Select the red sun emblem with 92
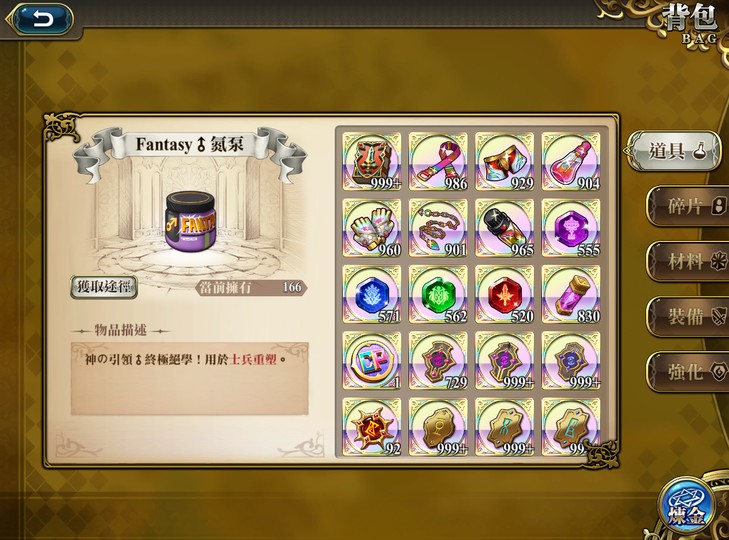Image resolution: width=729 pixels, height=540 pixels. click(x=372, y=427)
